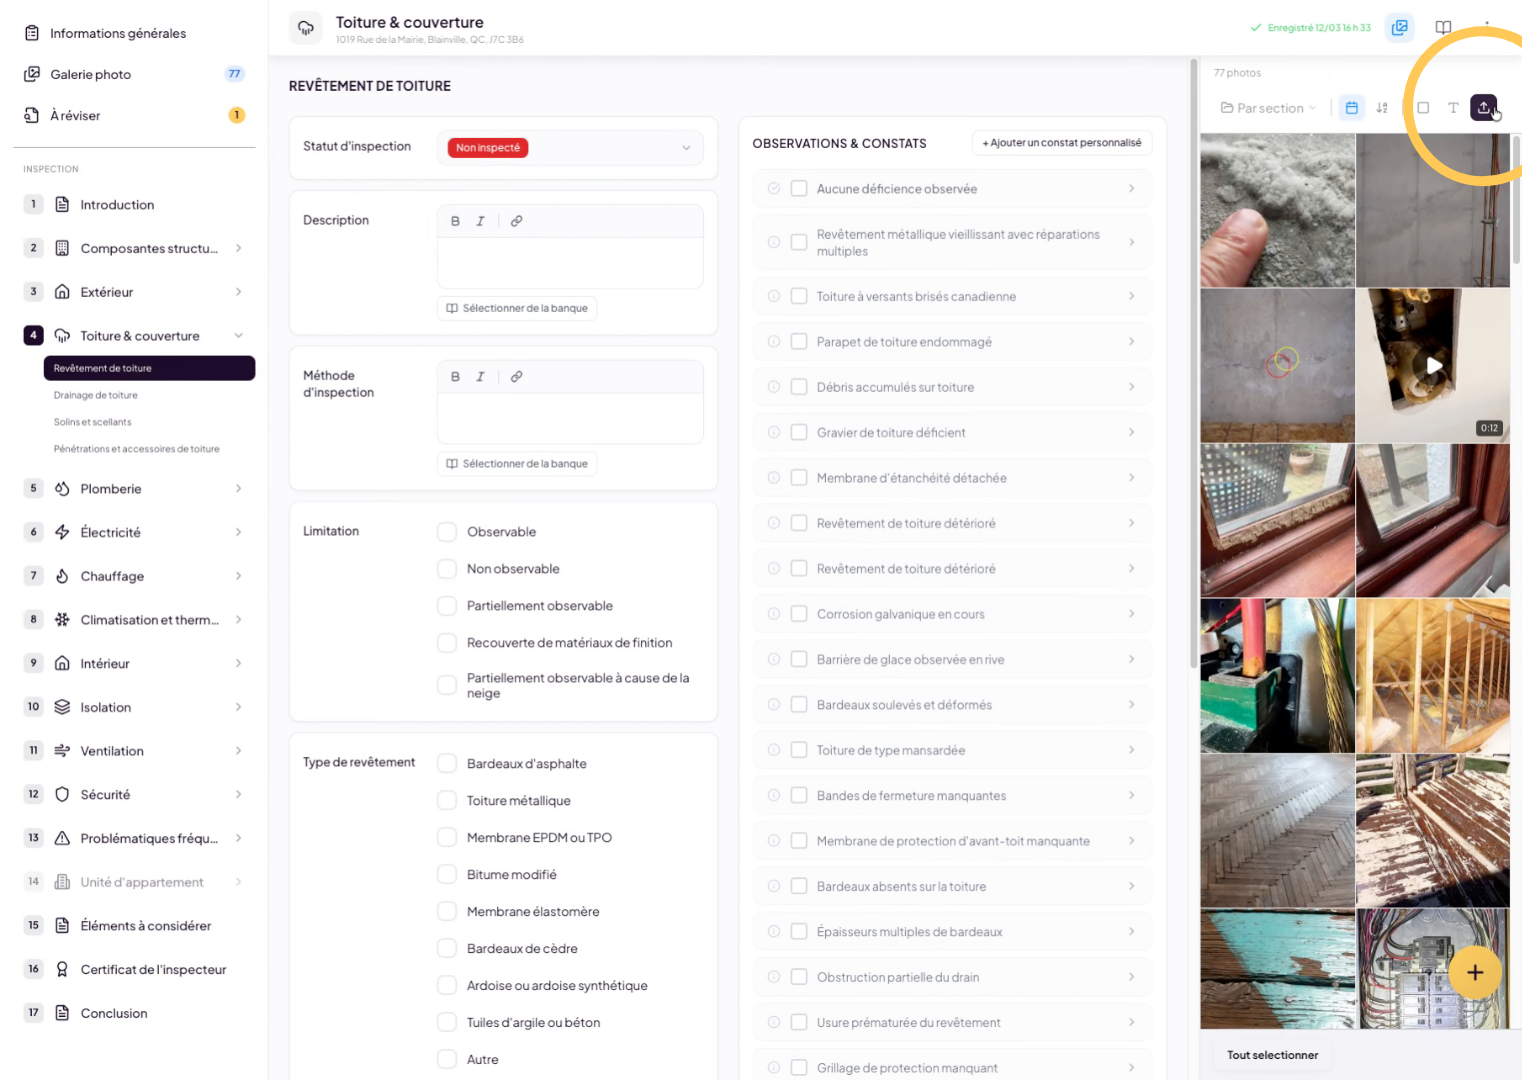Open the book icon in the header
The width and height of the screenshot is (1522, 1080).
[1443, 28]
